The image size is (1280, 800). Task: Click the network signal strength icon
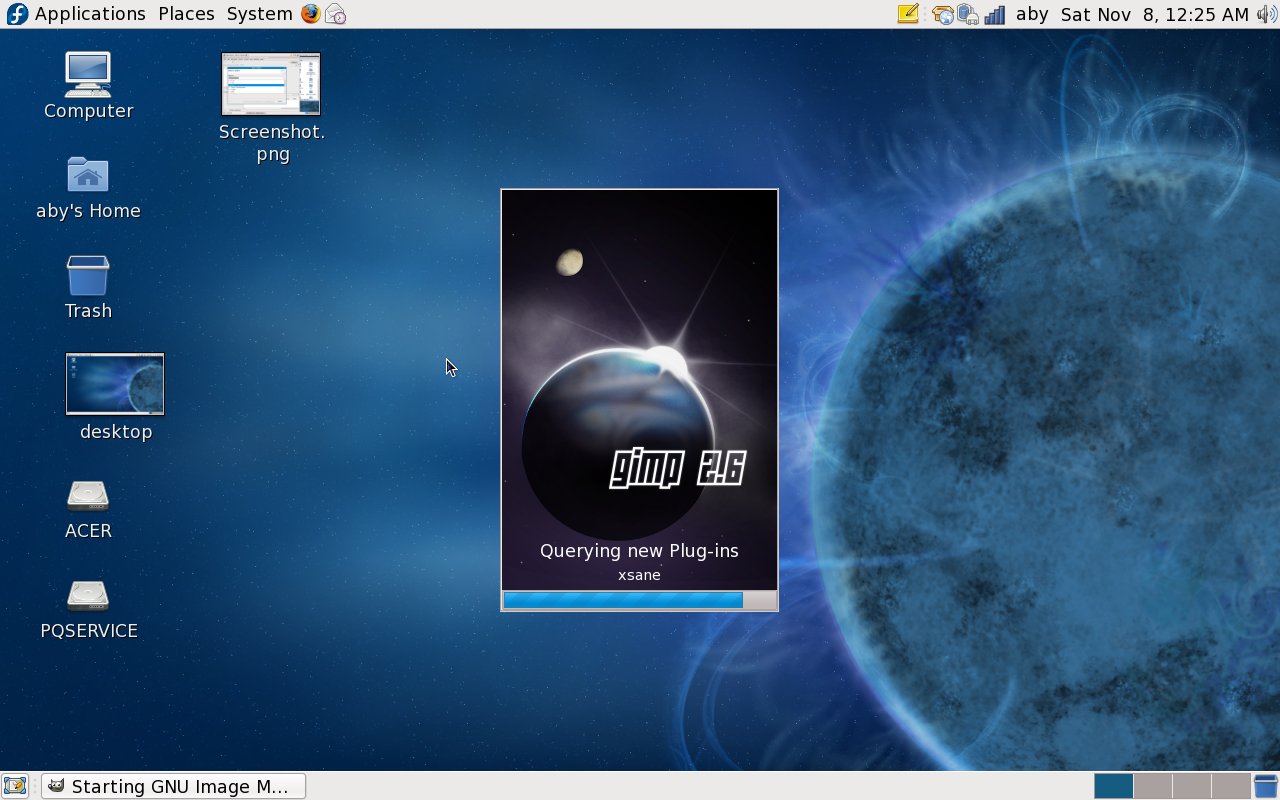click(x=994, y=14)
